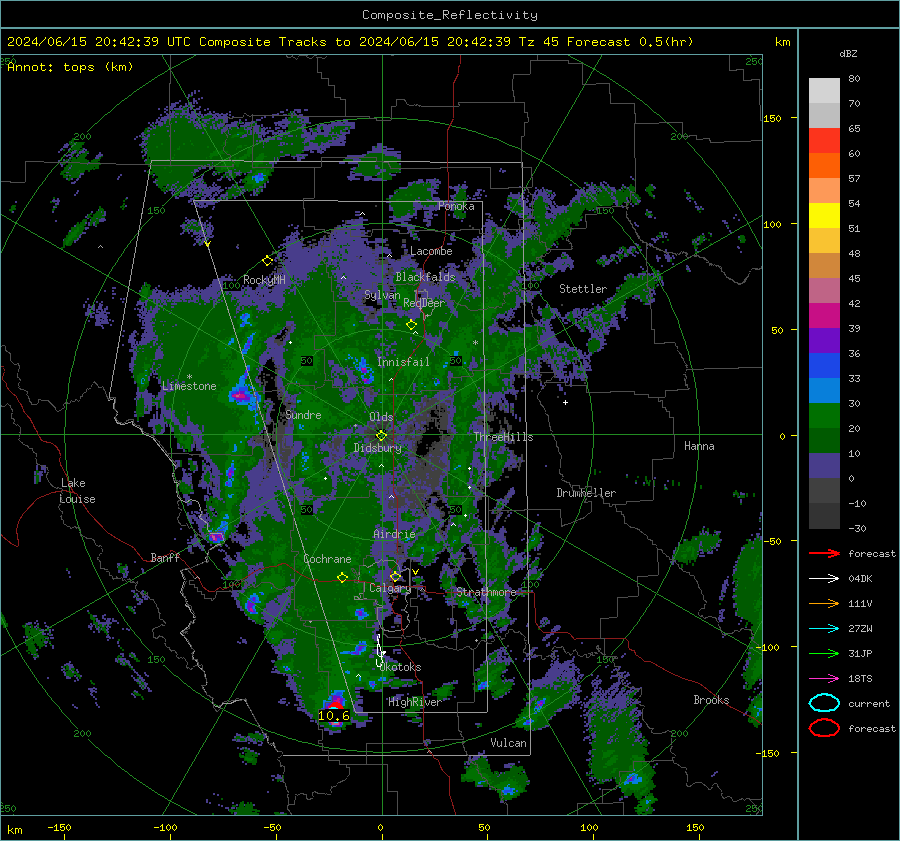Click the 80 dBZ light gray color swatch
Image resolution: width=900 pixels, height=841 pixels.
(824, 90)
